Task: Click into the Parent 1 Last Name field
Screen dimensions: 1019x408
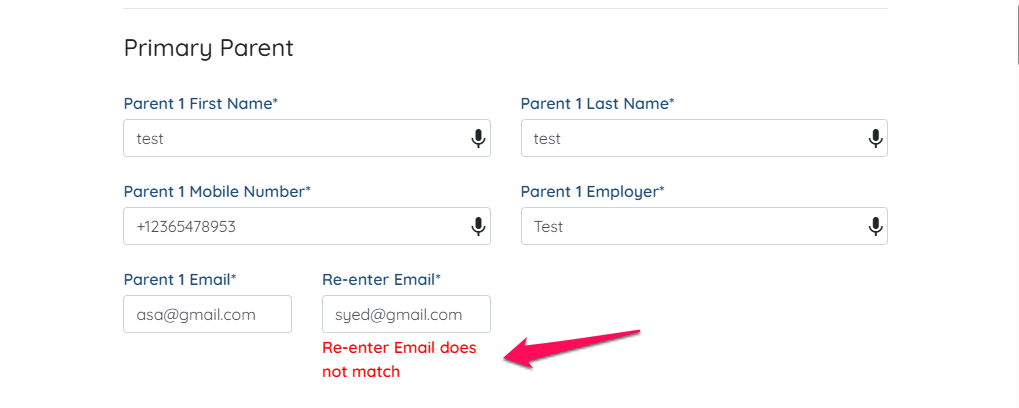Action: 704,138
